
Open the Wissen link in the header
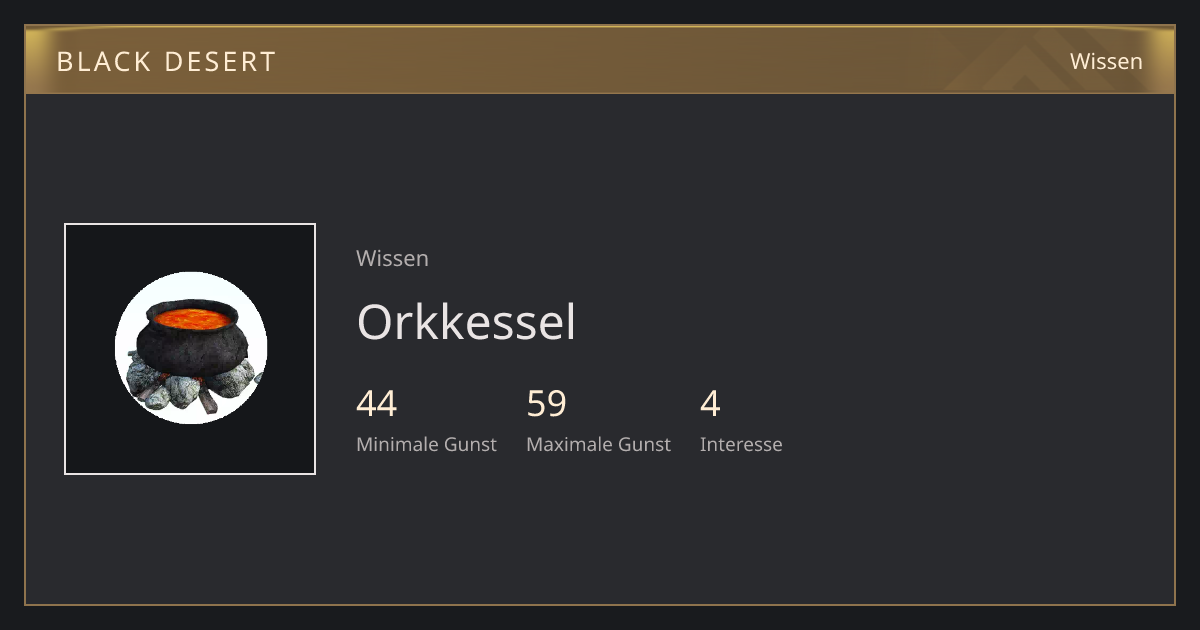(1106, 61)
